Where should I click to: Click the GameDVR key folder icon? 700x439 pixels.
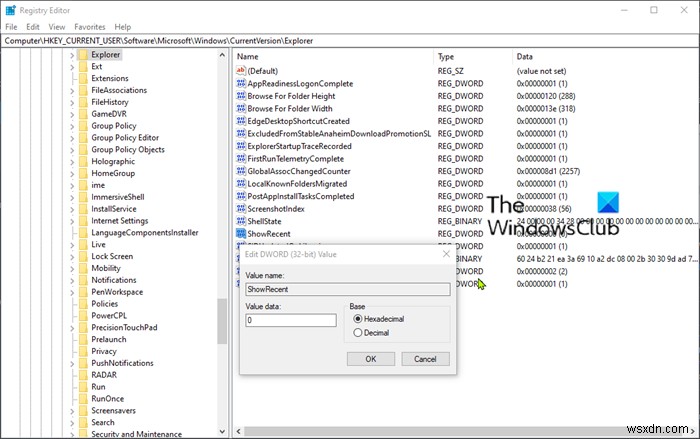(x=83, y=114)
